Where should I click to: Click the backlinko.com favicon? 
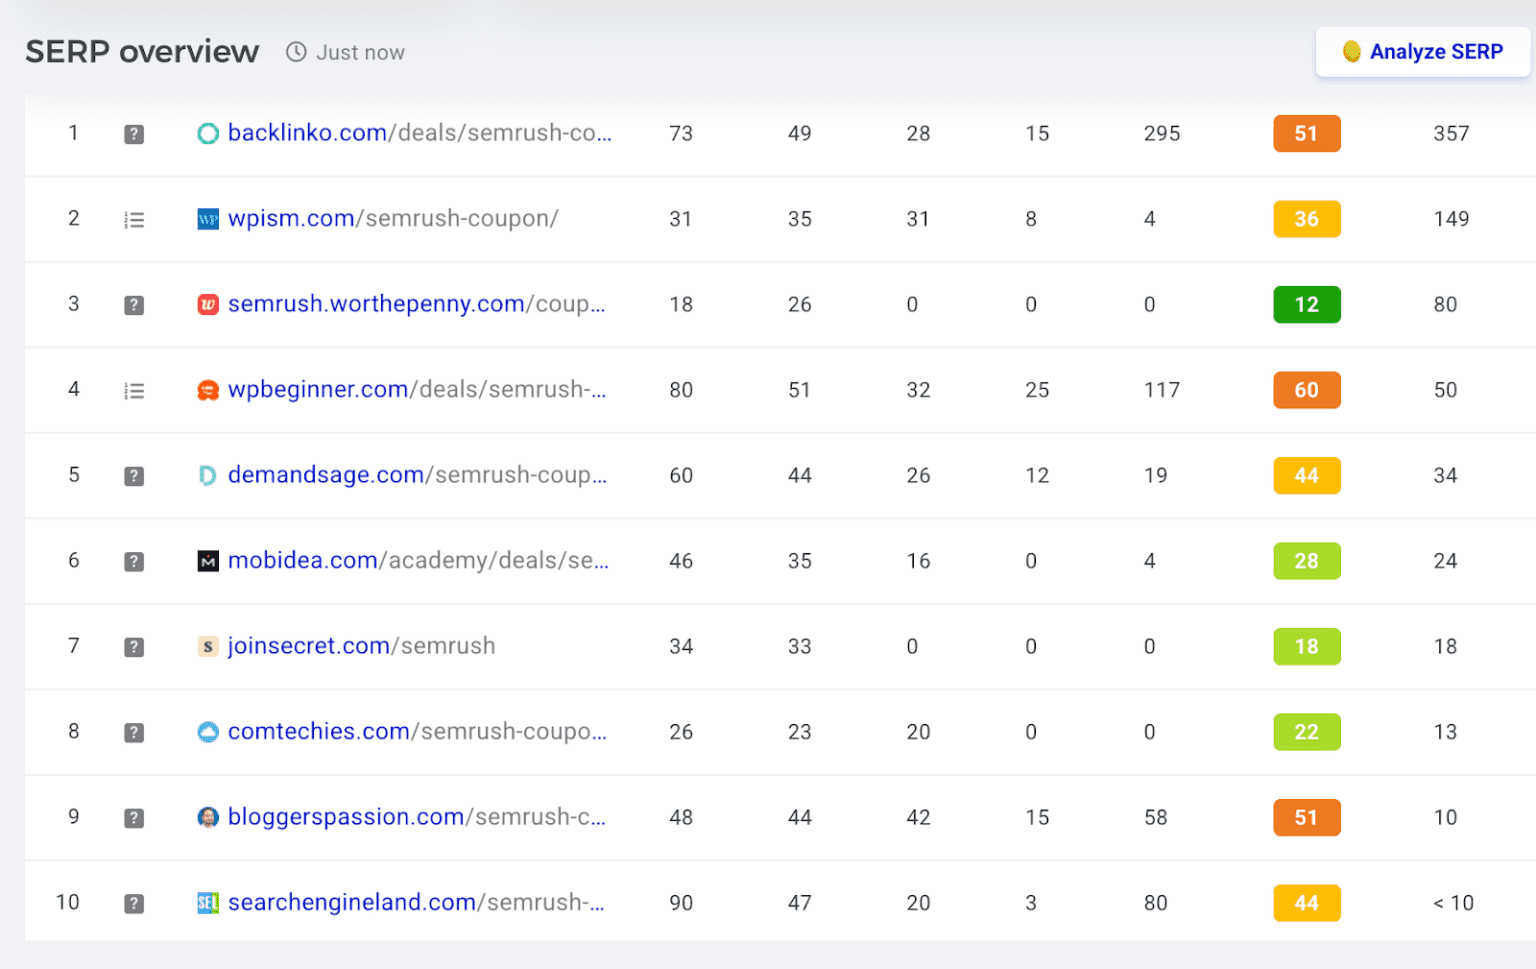click(x=208, y=134)
